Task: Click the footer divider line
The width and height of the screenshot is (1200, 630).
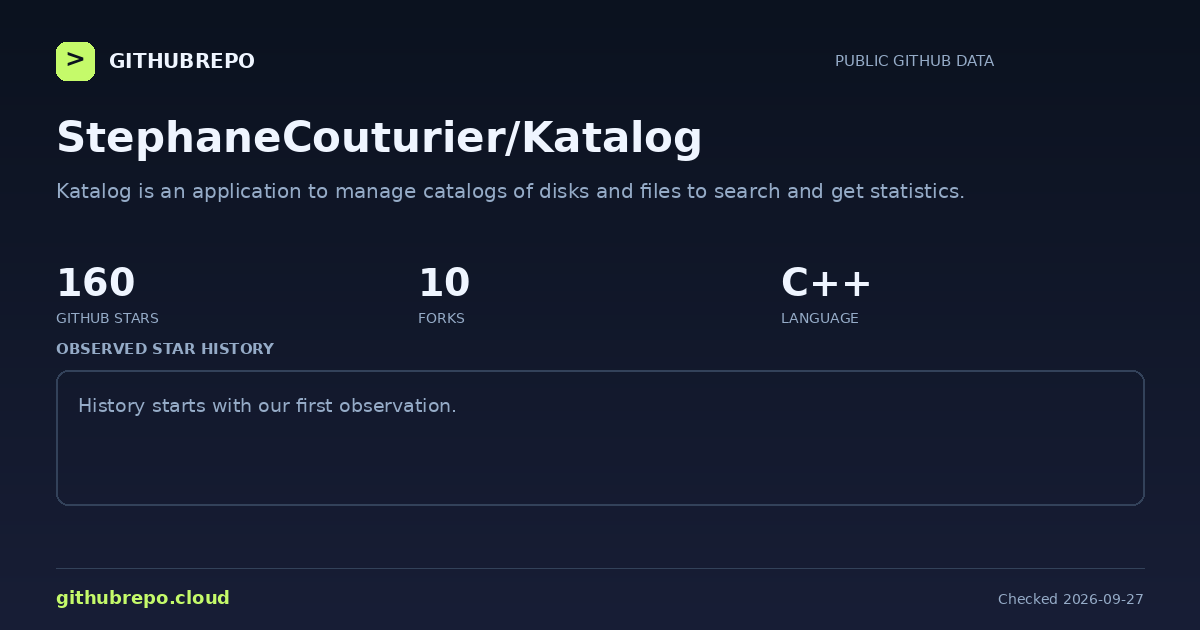Action: tap(600, 568)
